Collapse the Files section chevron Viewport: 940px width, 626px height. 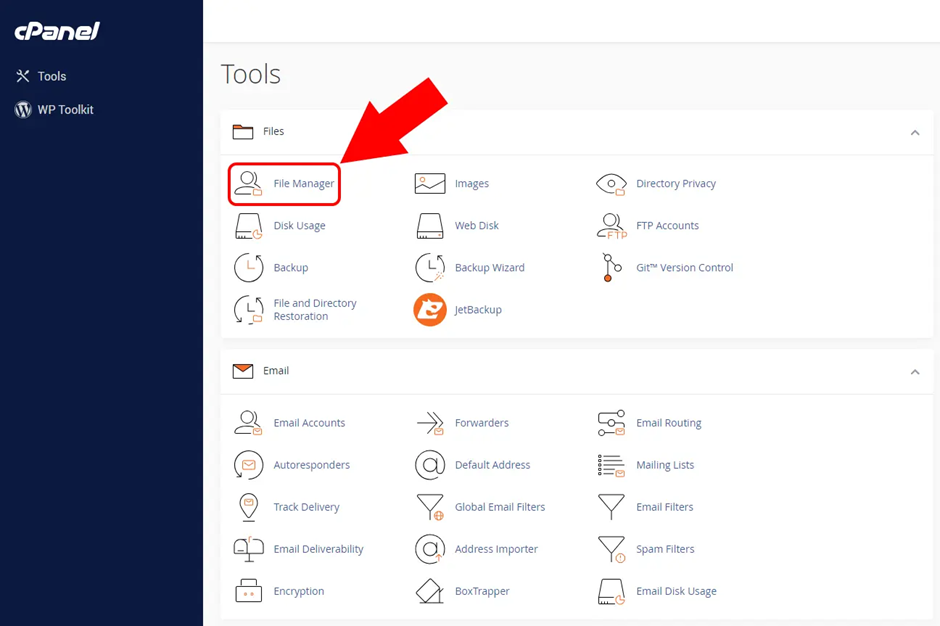click(x=915, y=133)
